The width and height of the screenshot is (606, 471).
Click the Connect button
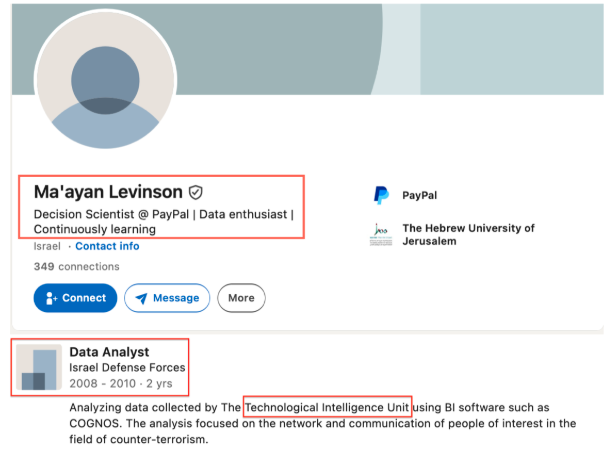click(75, 298)
